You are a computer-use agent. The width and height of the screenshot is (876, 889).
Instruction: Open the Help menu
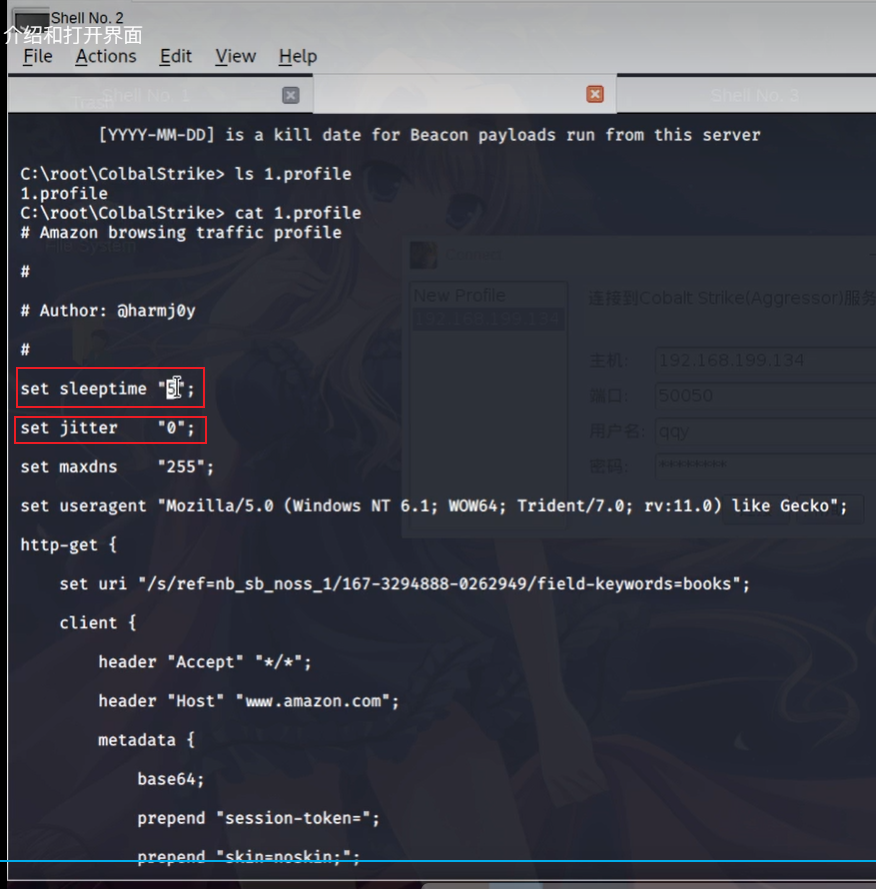[x=297, y=56]
